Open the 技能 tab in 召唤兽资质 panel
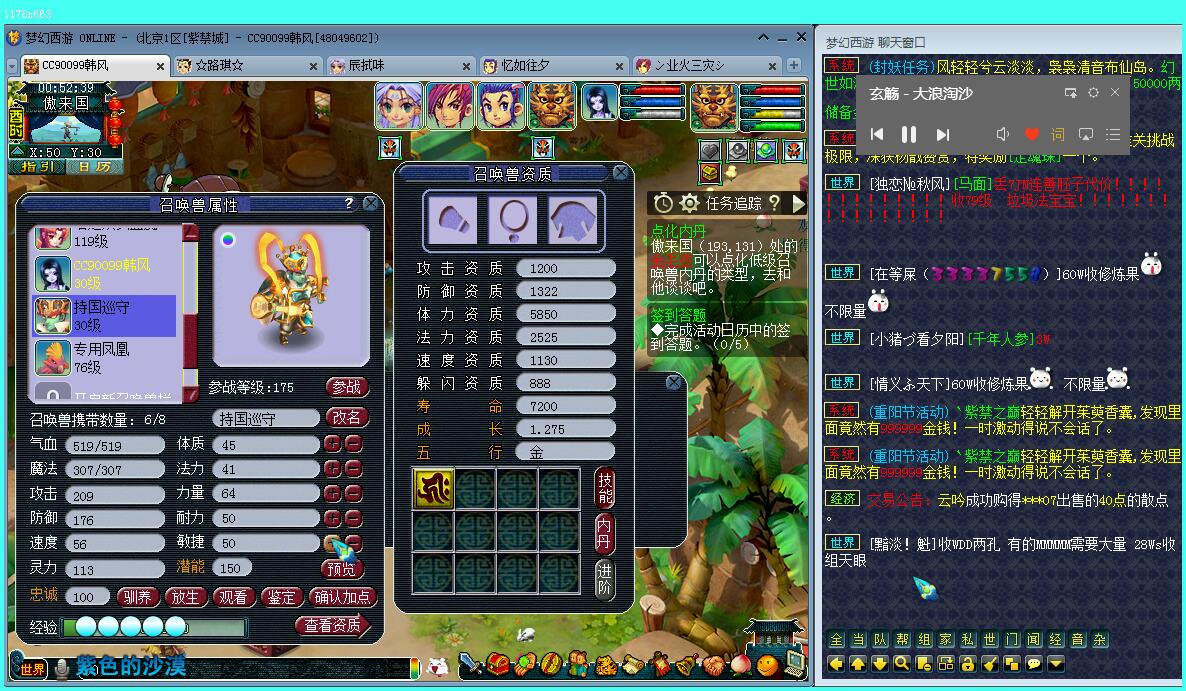1186x691 pixels. (605, 488)
